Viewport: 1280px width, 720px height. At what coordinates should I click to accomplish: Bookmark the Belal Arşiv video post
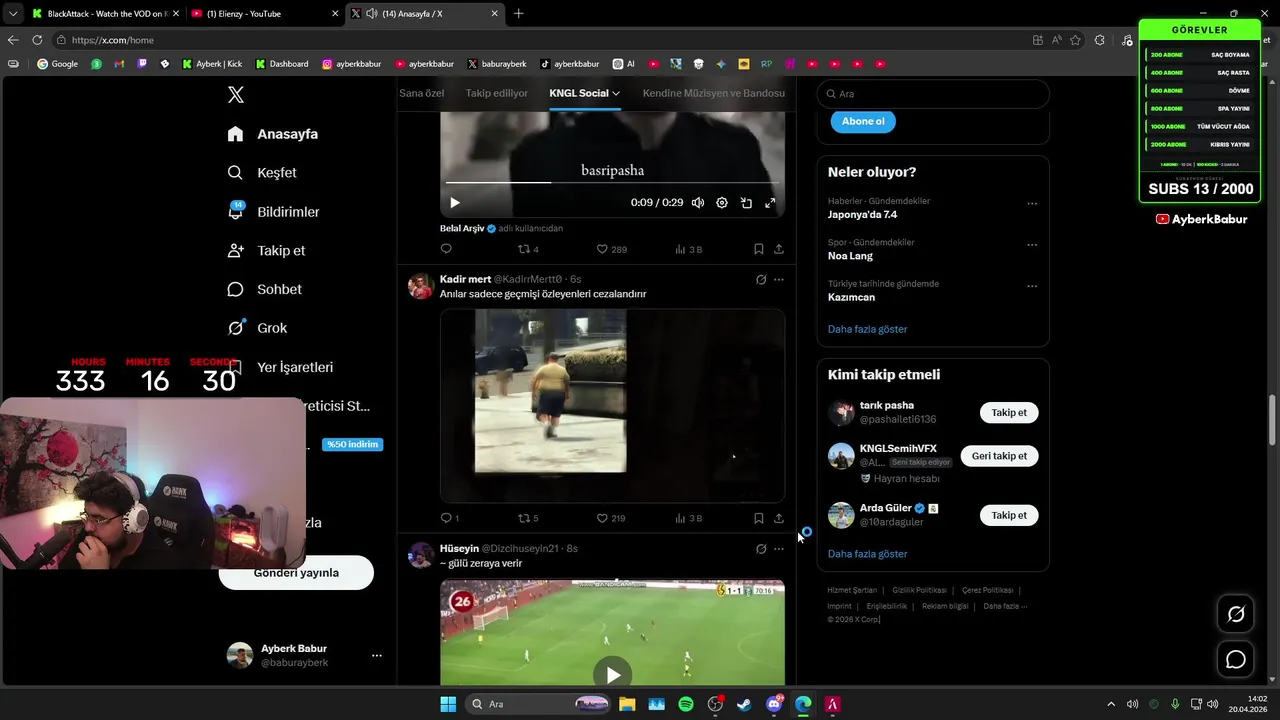click(758, 249)
